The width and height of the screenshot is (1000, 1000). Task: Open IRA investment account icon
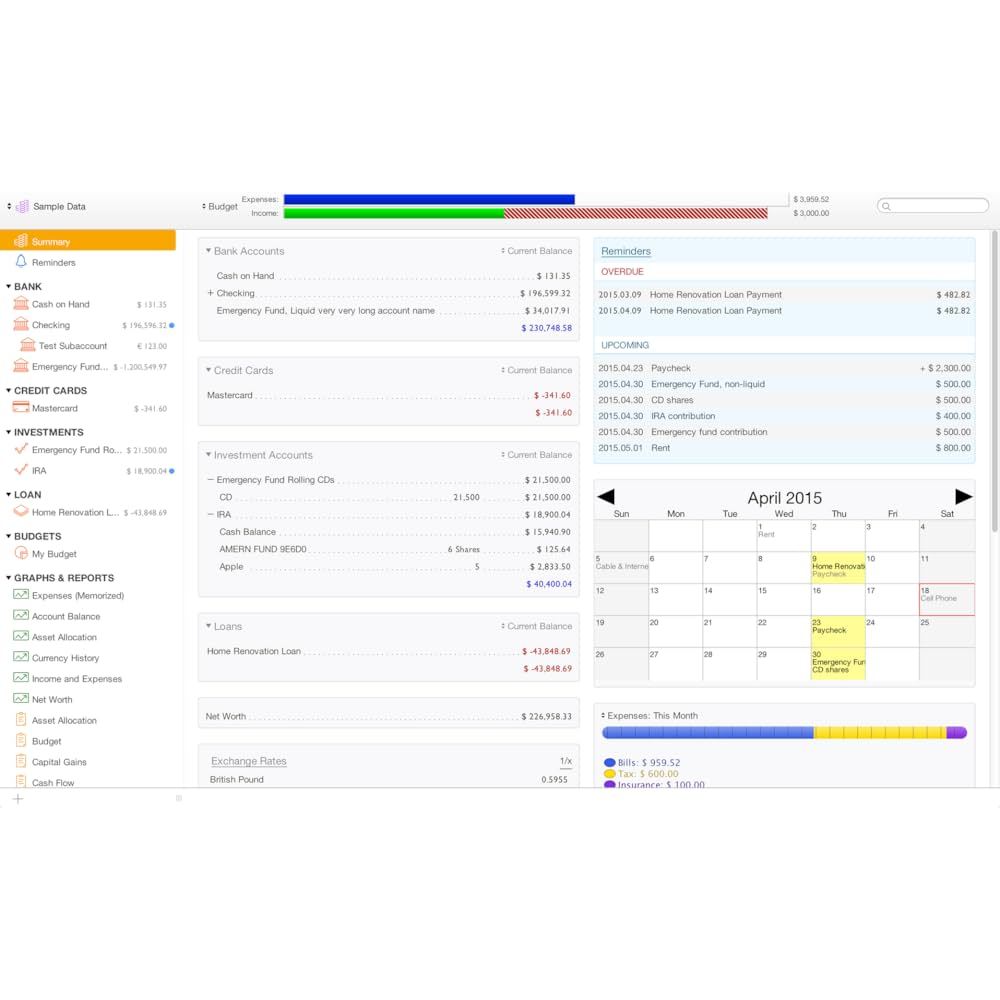tap(21, 470)
